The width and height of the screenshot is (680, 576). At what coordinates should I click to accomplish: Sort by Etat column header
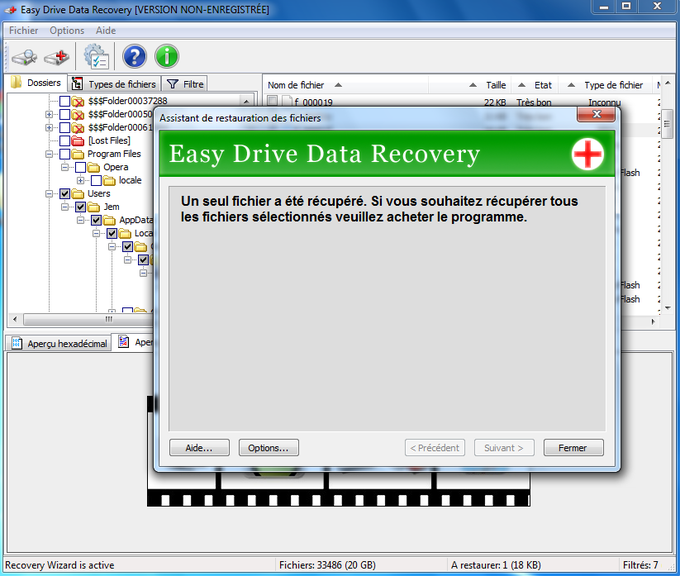click(x=536, y=85)
